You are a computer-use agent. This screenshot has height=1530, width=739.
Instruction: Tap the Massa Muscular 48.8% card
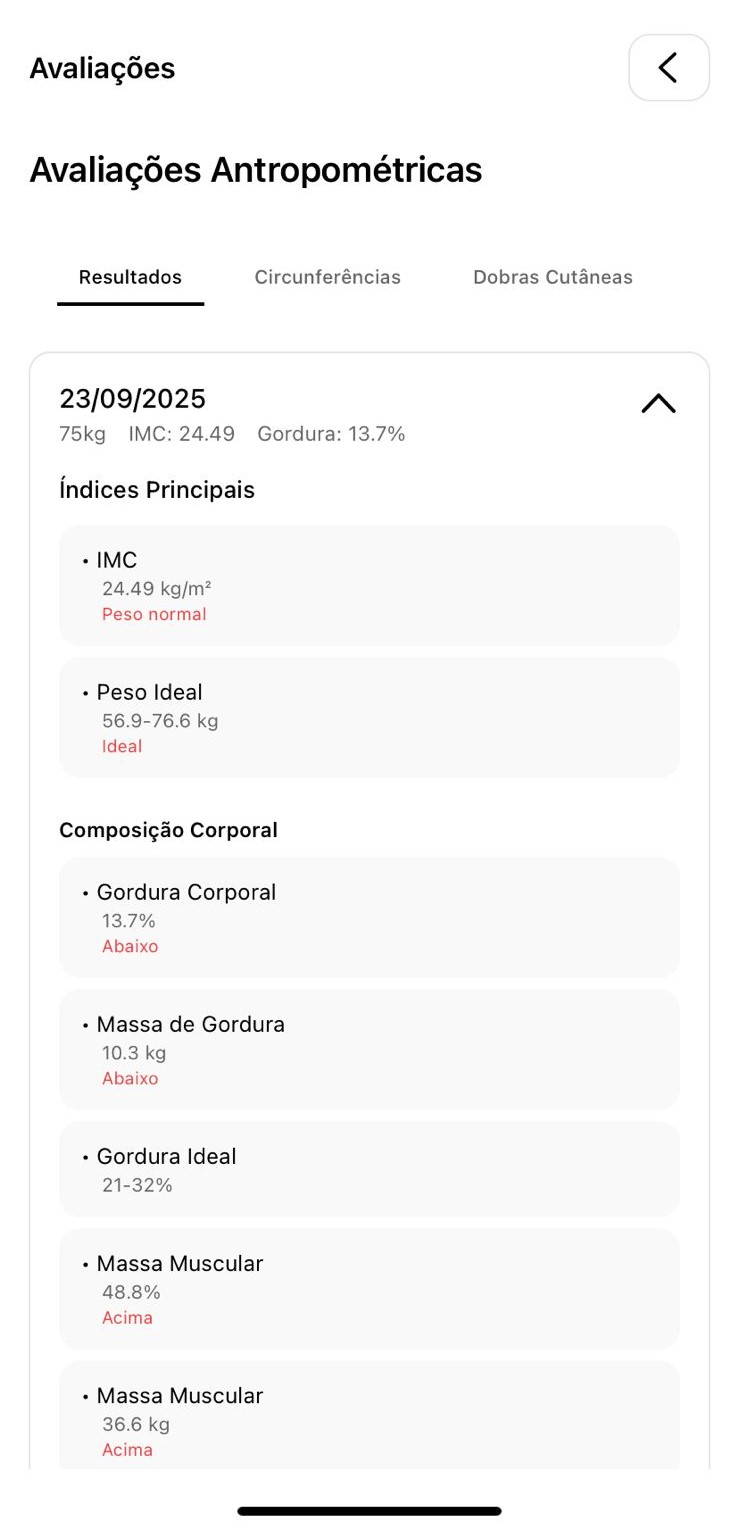(x=369, y=1289)
